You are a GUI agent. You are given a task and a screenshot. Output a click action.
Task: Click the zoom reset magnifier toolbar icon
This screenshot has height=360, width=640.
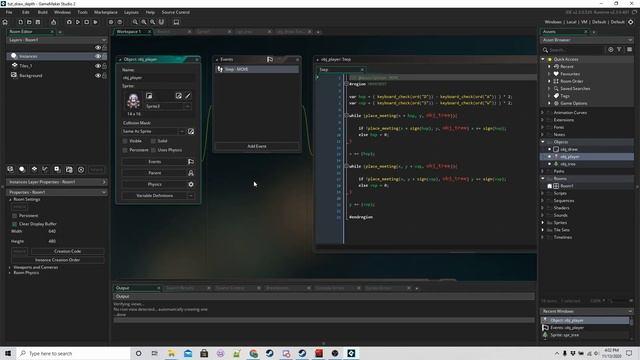click(x=144, y=22)
